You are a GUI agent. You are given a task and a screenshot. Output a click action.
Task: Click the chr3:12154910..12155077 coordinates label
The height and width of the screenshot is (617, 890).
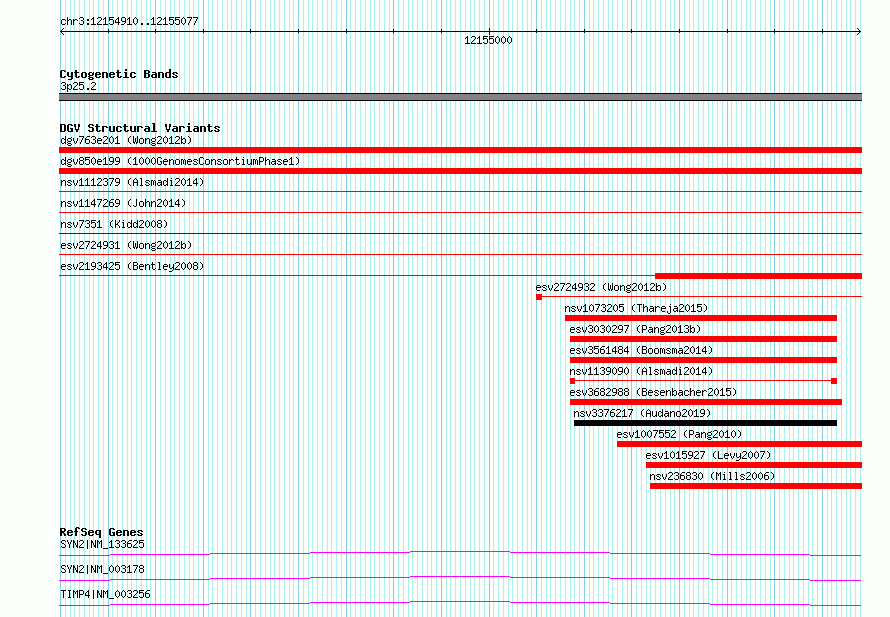tap(129, 22)
